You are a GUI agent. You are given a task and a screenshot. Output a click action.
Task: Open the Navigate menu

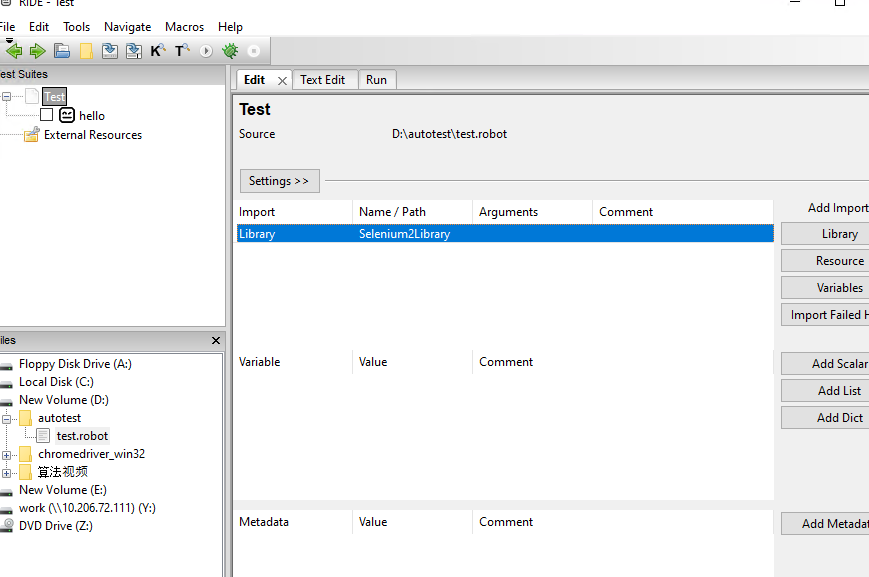127,27
